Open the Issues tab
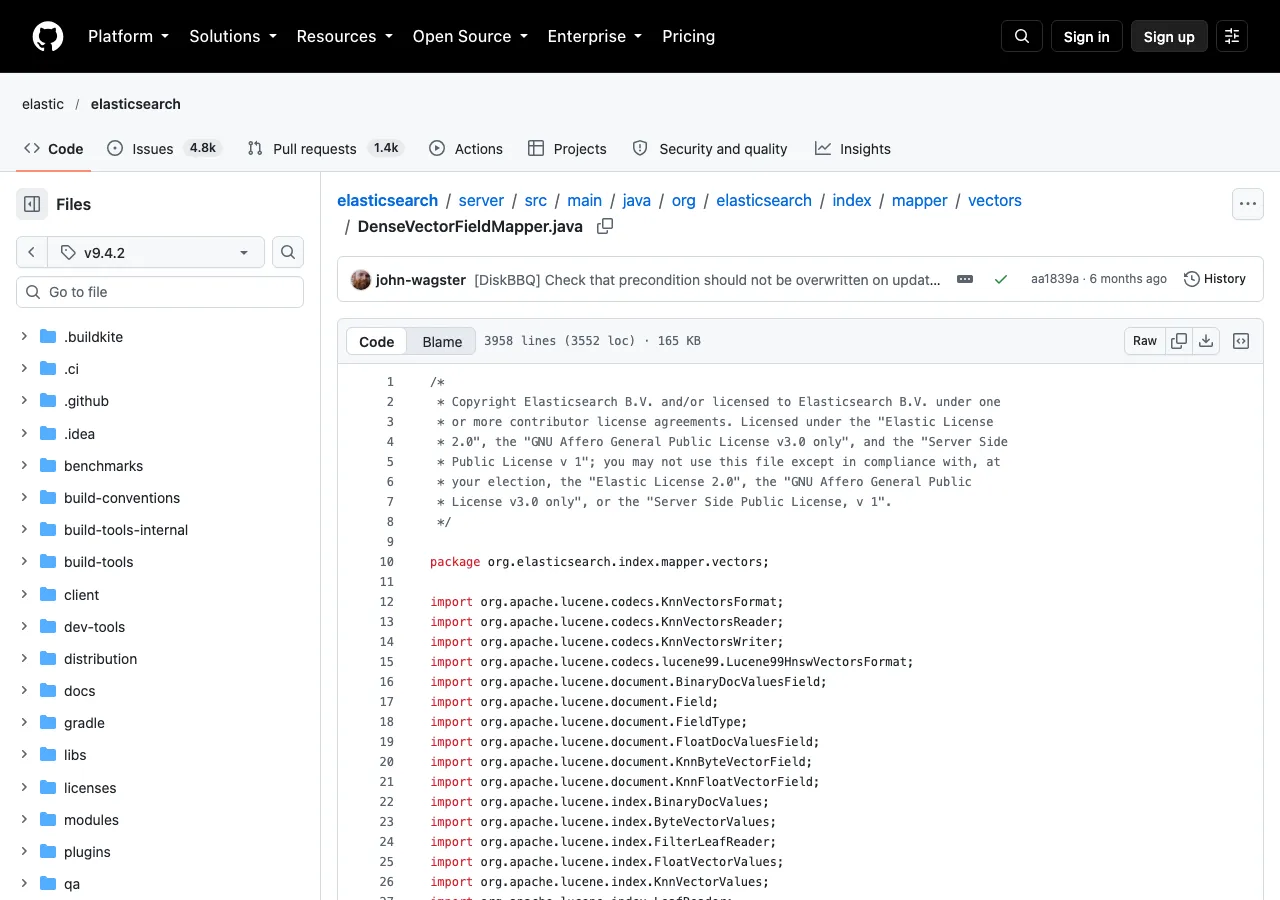1280x900 pixels. [164, 148]
